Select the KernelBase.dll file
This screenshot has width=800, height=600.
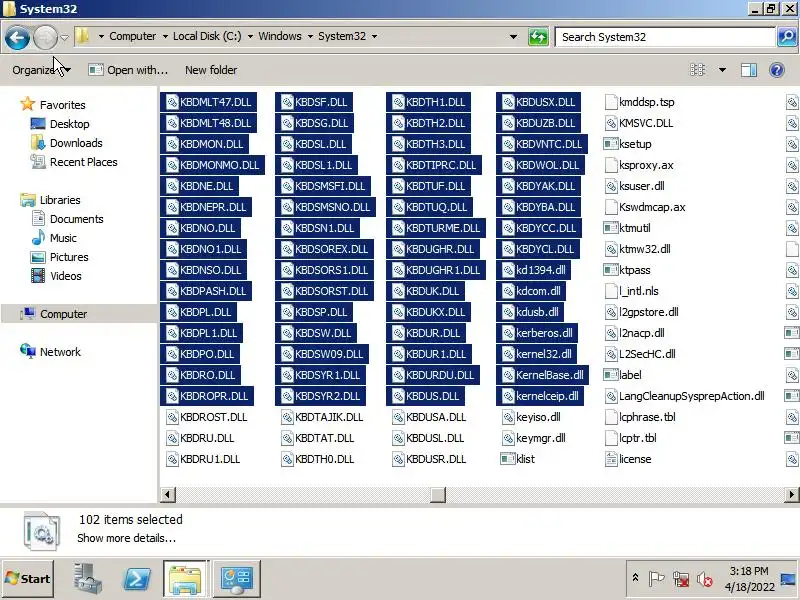[x=543, y=375]
